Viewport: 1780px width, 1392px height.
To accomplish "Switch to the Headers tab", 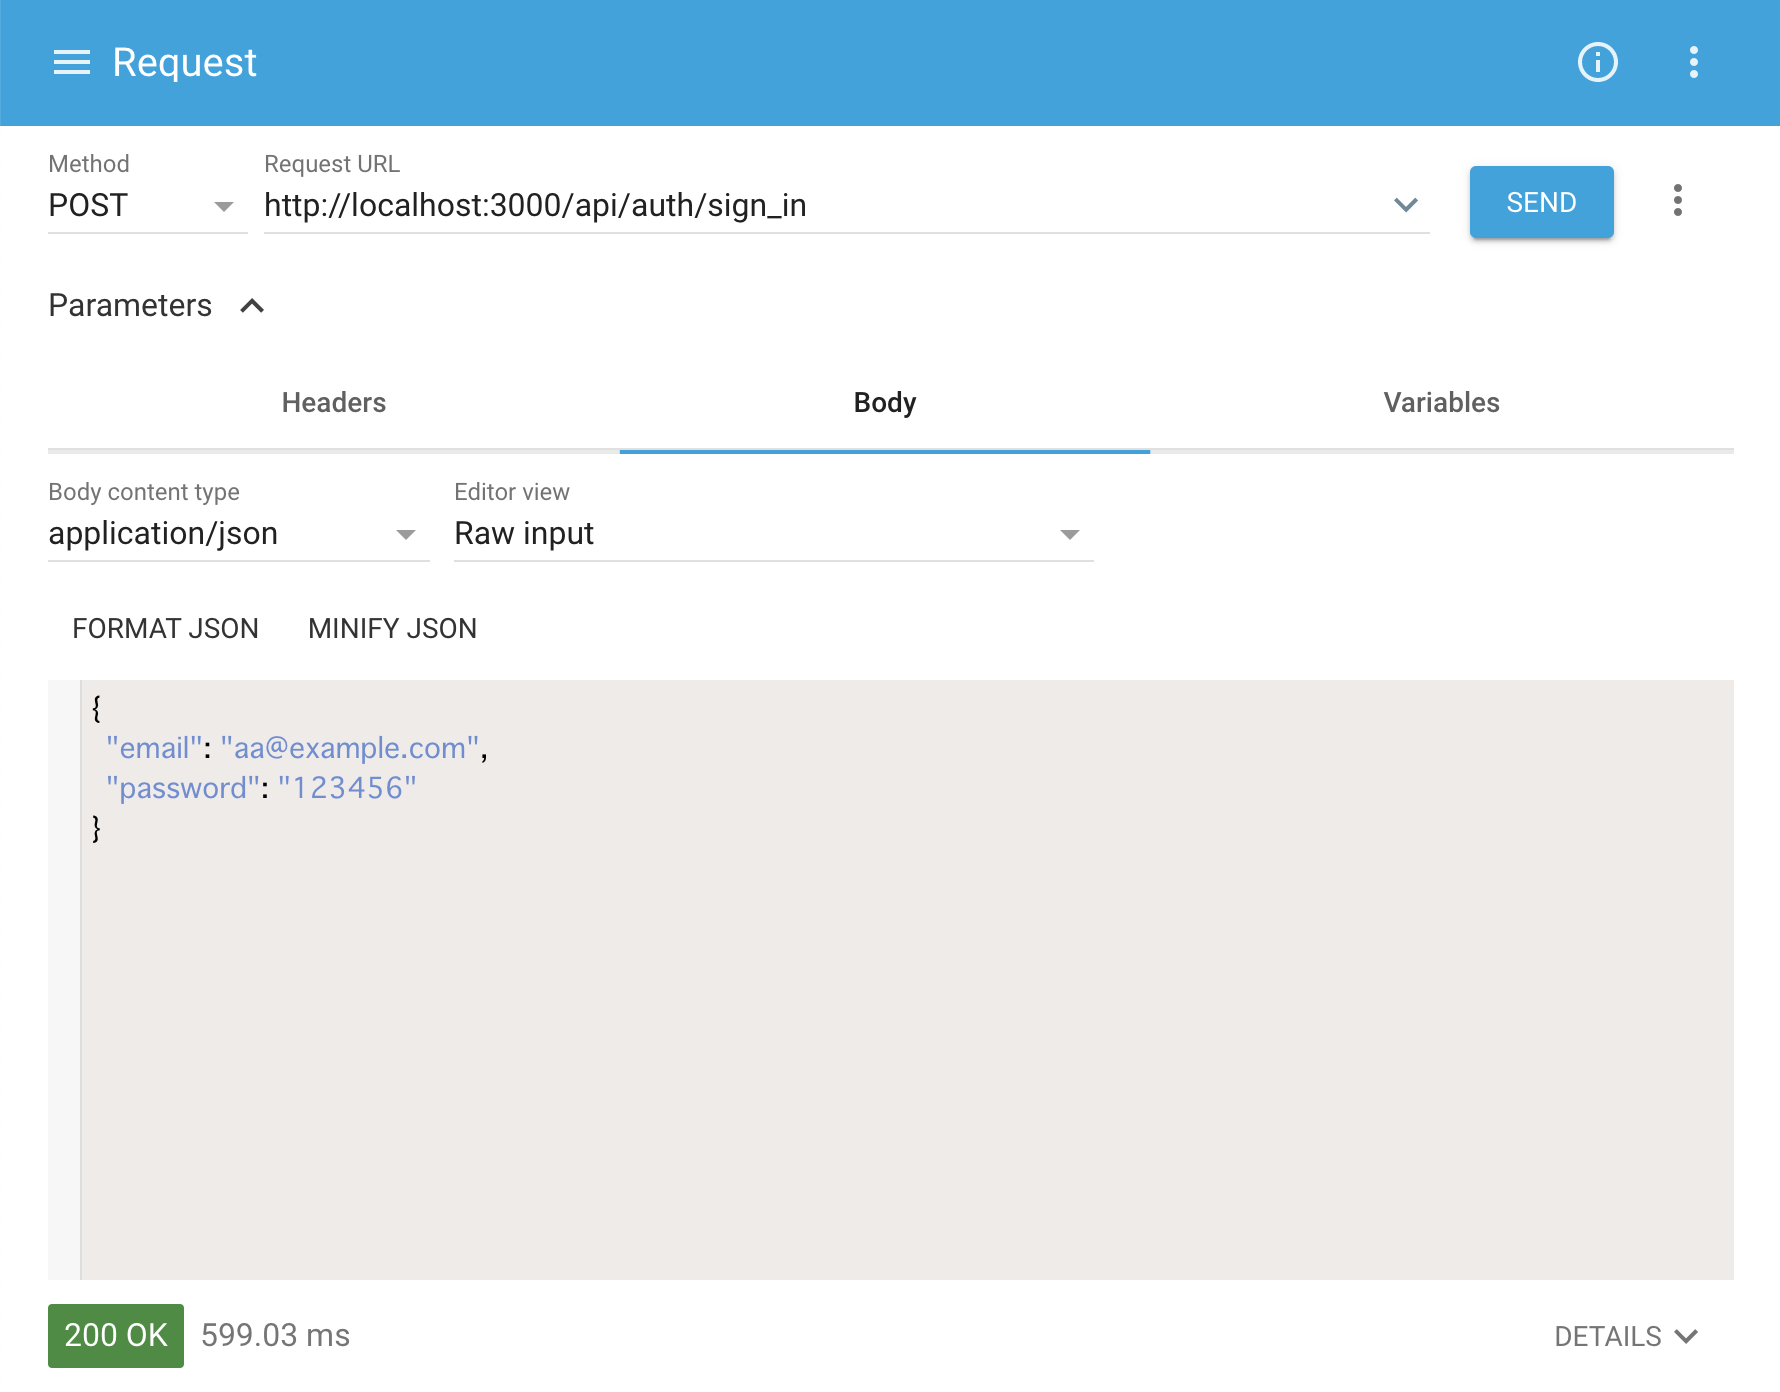I will pyautogui.click(x=333, y=403).
